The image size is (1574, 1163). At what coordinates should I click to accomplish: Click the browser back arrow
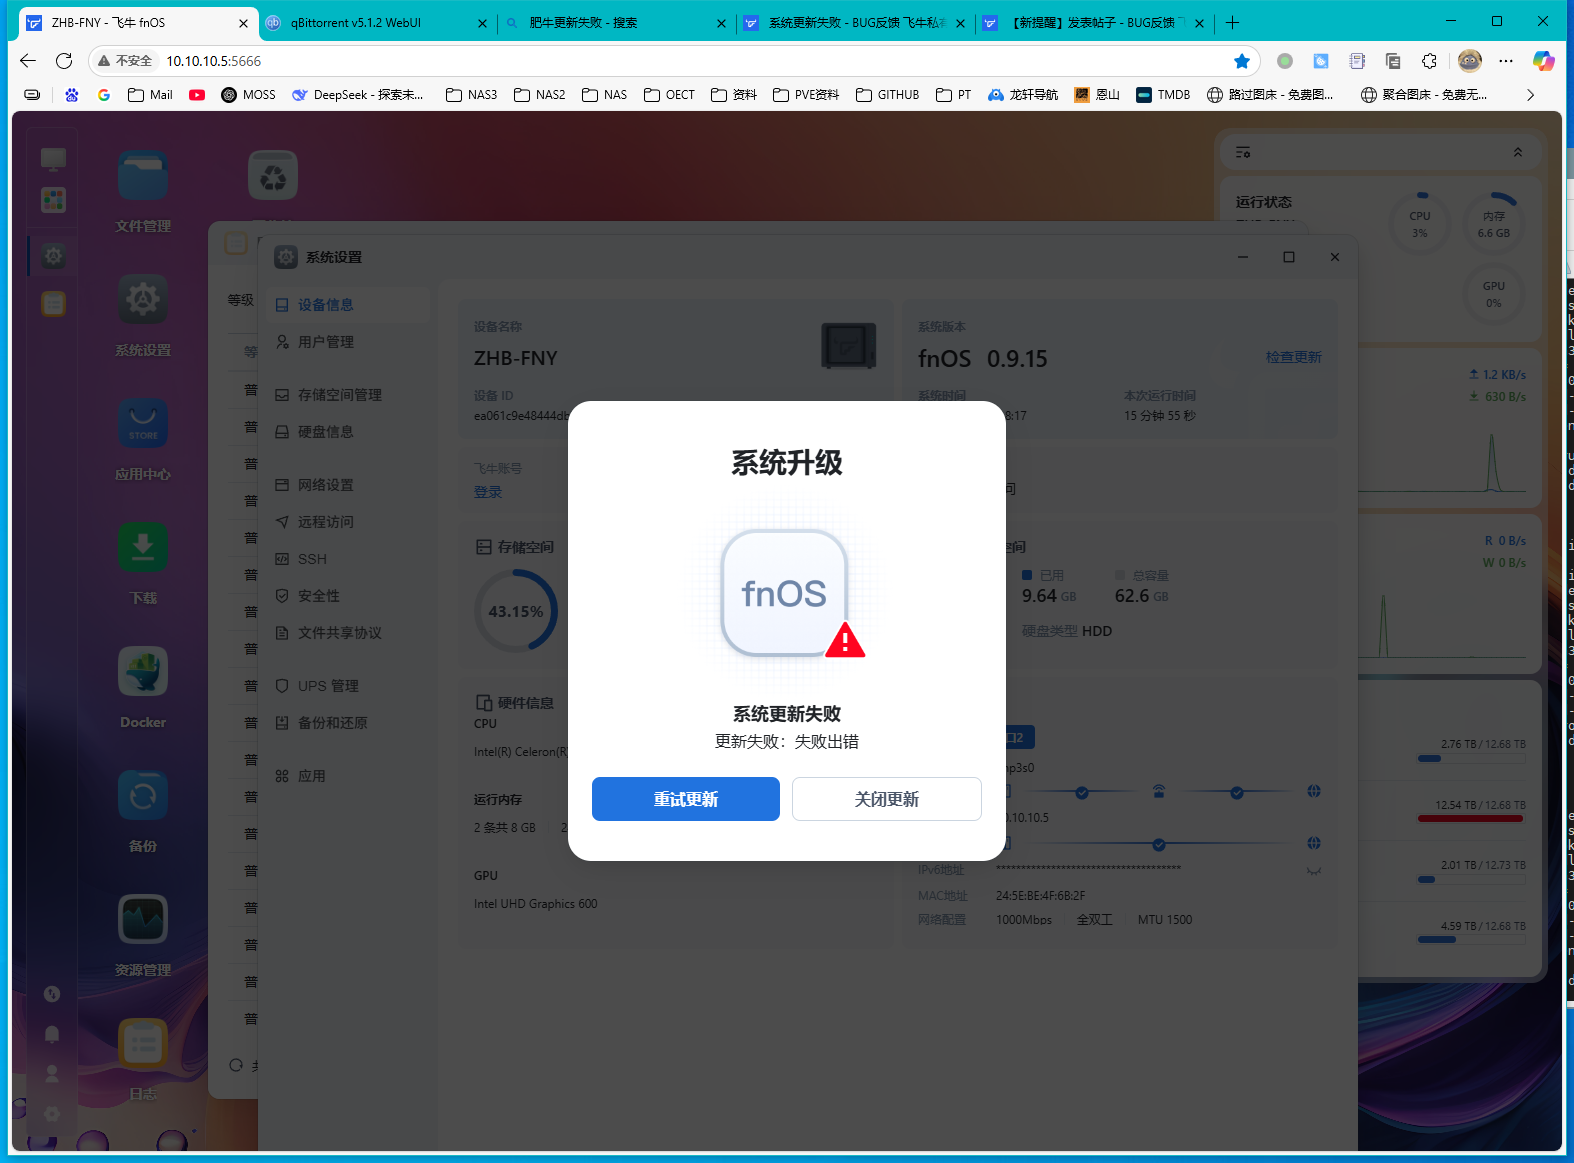pos(28,61)
